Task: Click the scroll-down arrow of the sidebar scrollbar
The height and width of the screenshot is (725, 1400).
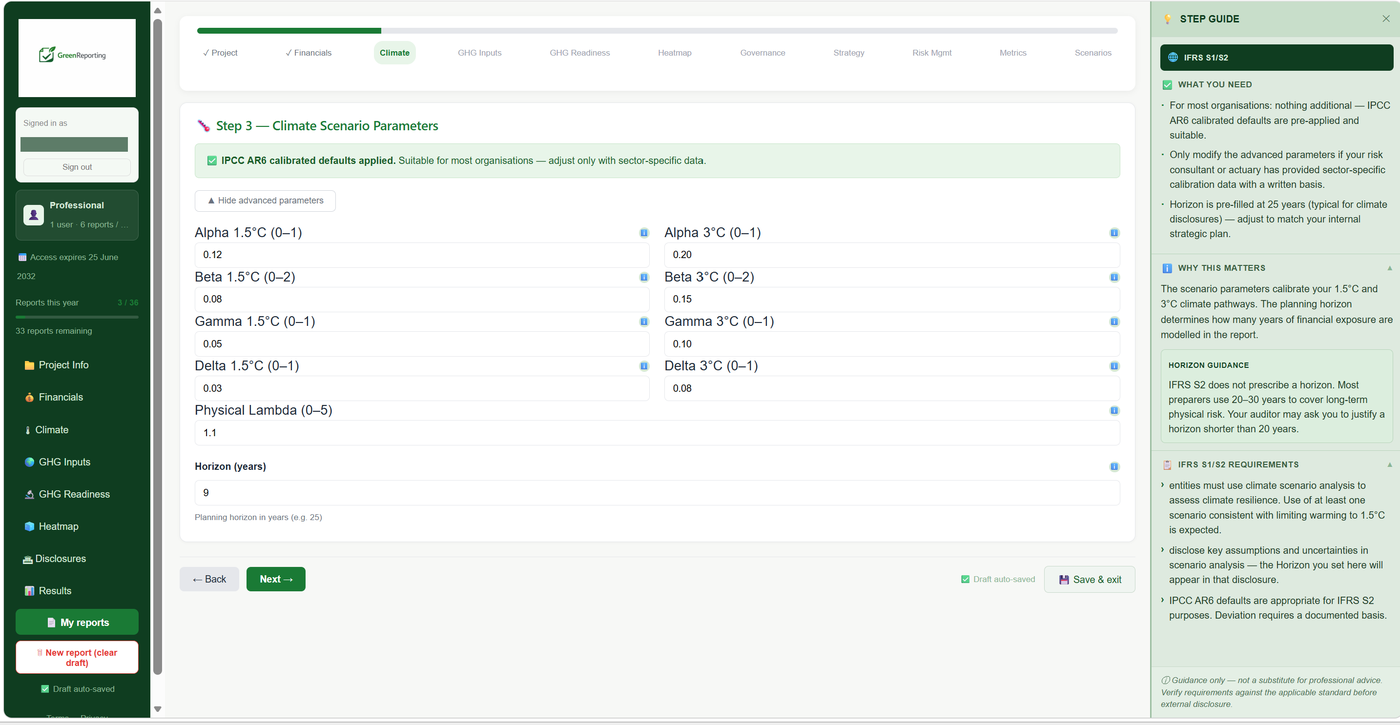Action: click(157, 709)
